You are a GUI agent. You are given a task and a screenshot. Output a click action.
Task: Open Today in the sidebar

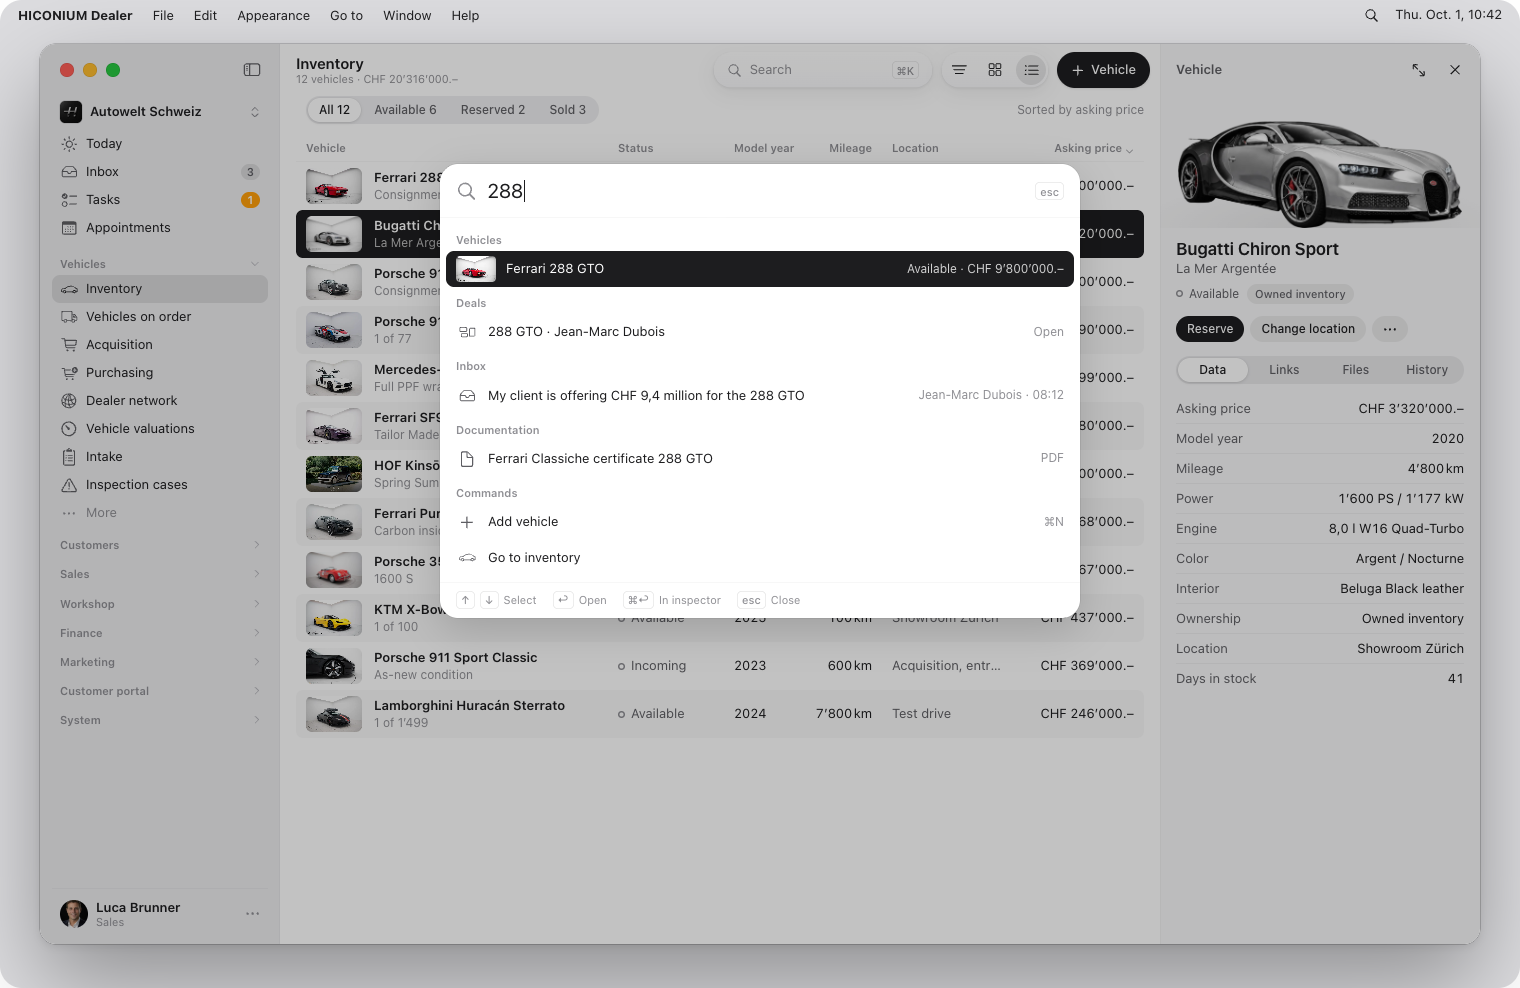click(x=160, y=144)
